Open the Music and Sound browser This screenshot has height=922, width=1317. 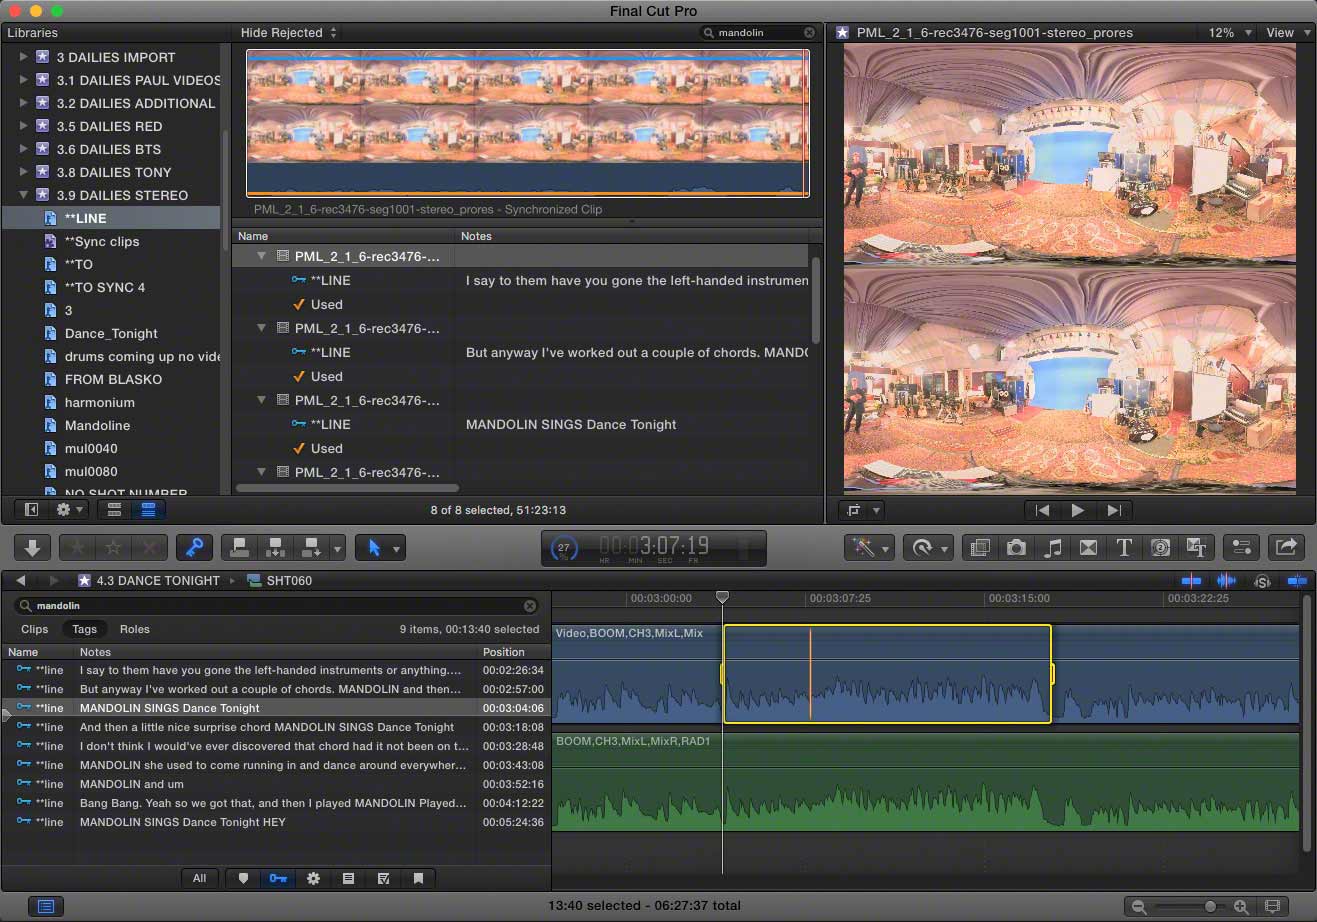pyautogui.click(x=1052, y=547)
